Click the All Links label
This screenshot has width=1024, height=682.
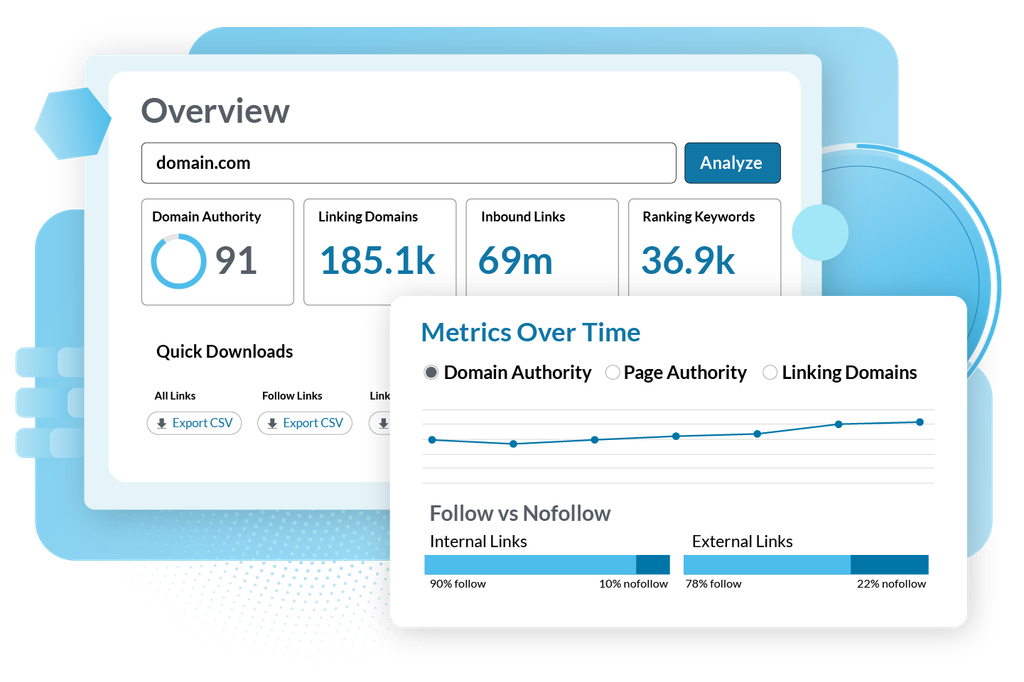point(175,396)
